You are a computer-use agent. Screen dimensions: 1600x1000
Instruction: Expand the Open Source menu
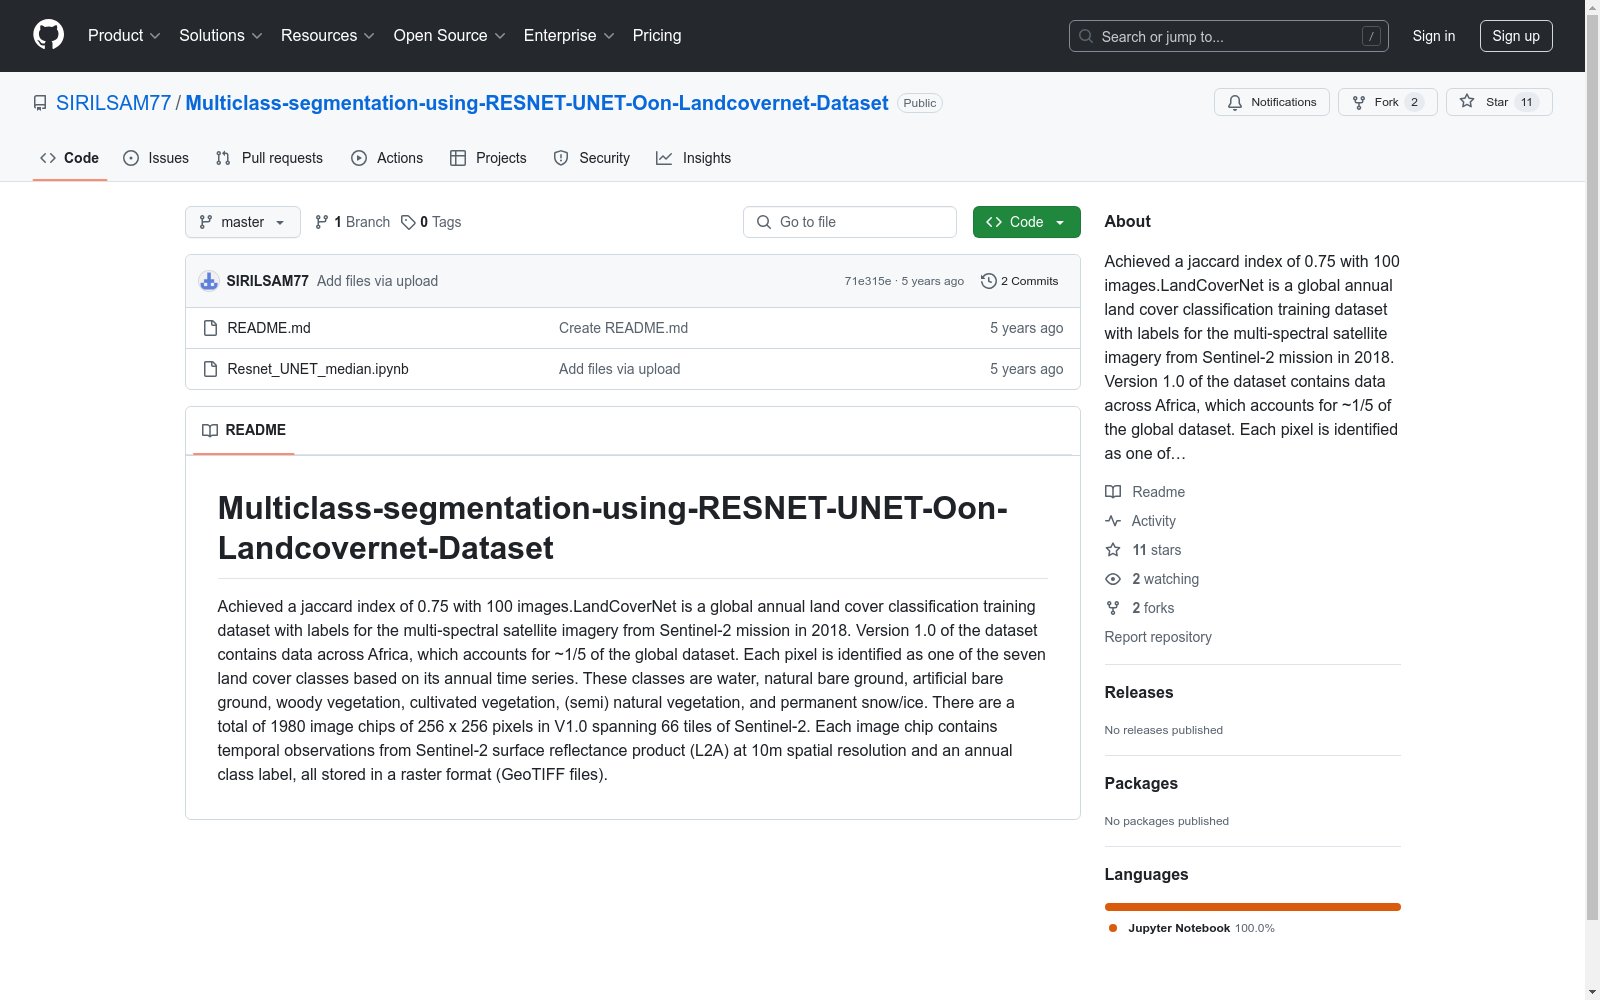450,36
